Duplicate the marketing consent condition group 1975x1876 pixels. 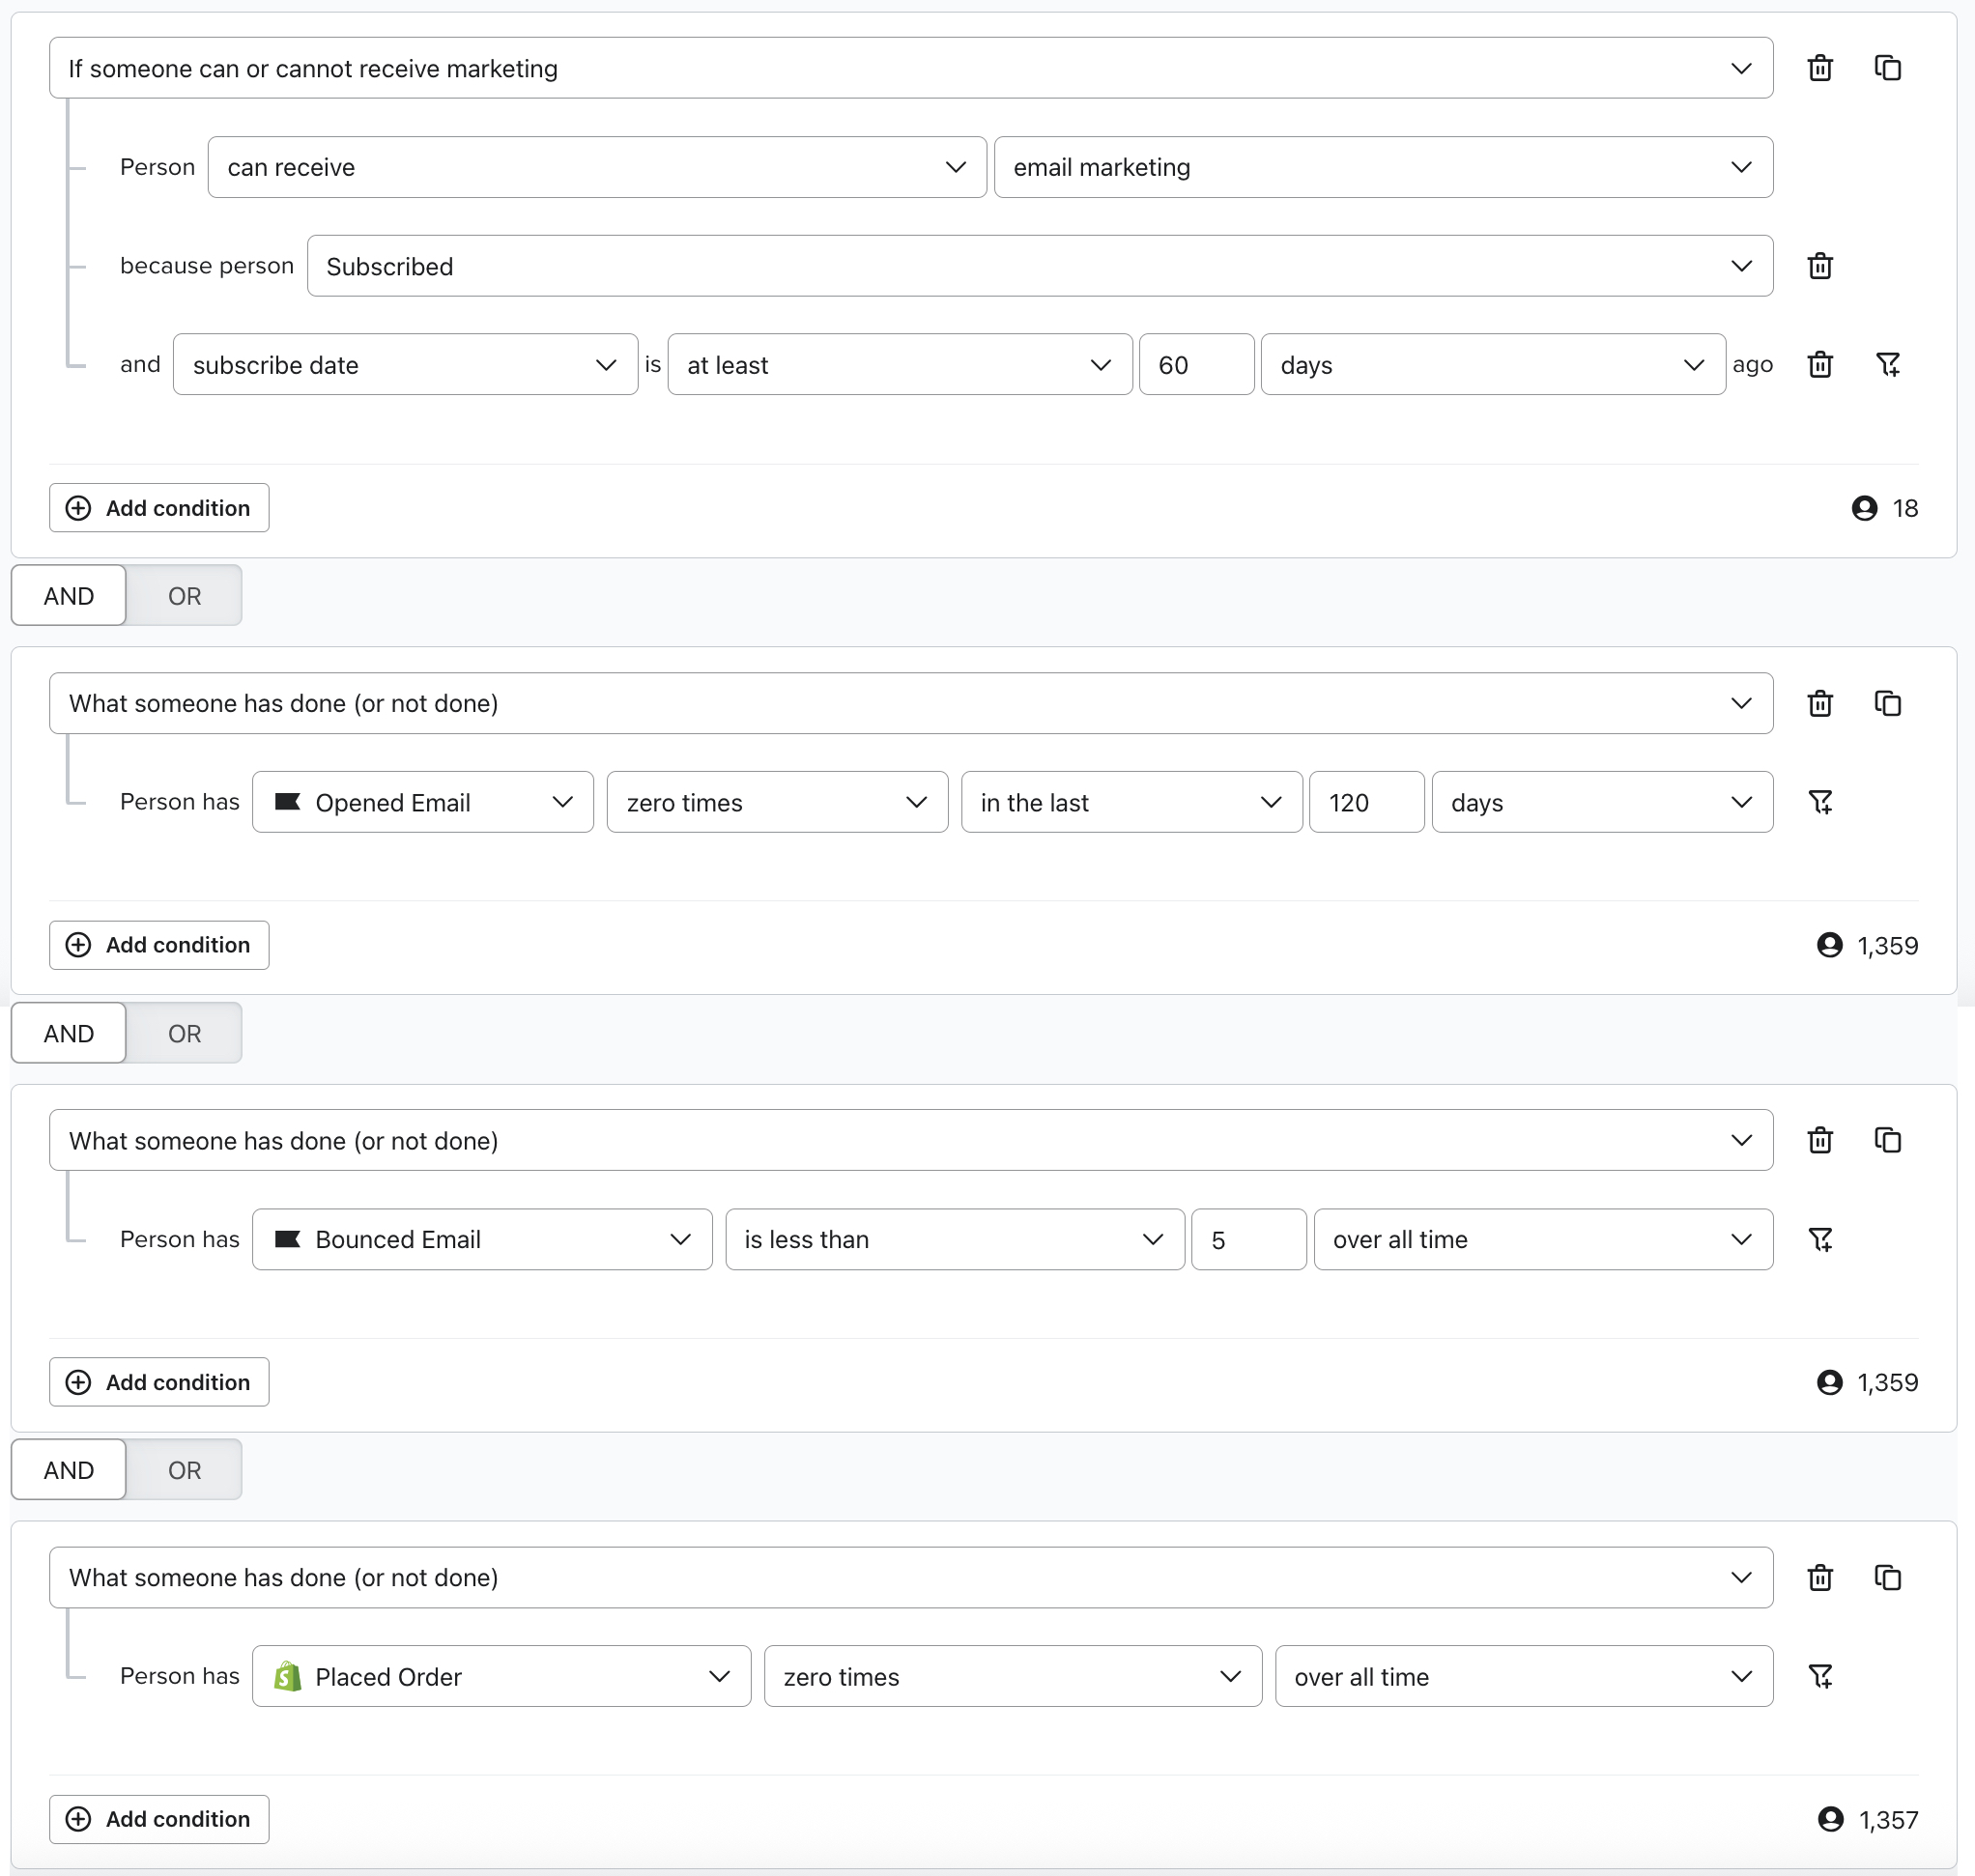pyautogui.click(x=1886, y=68)
